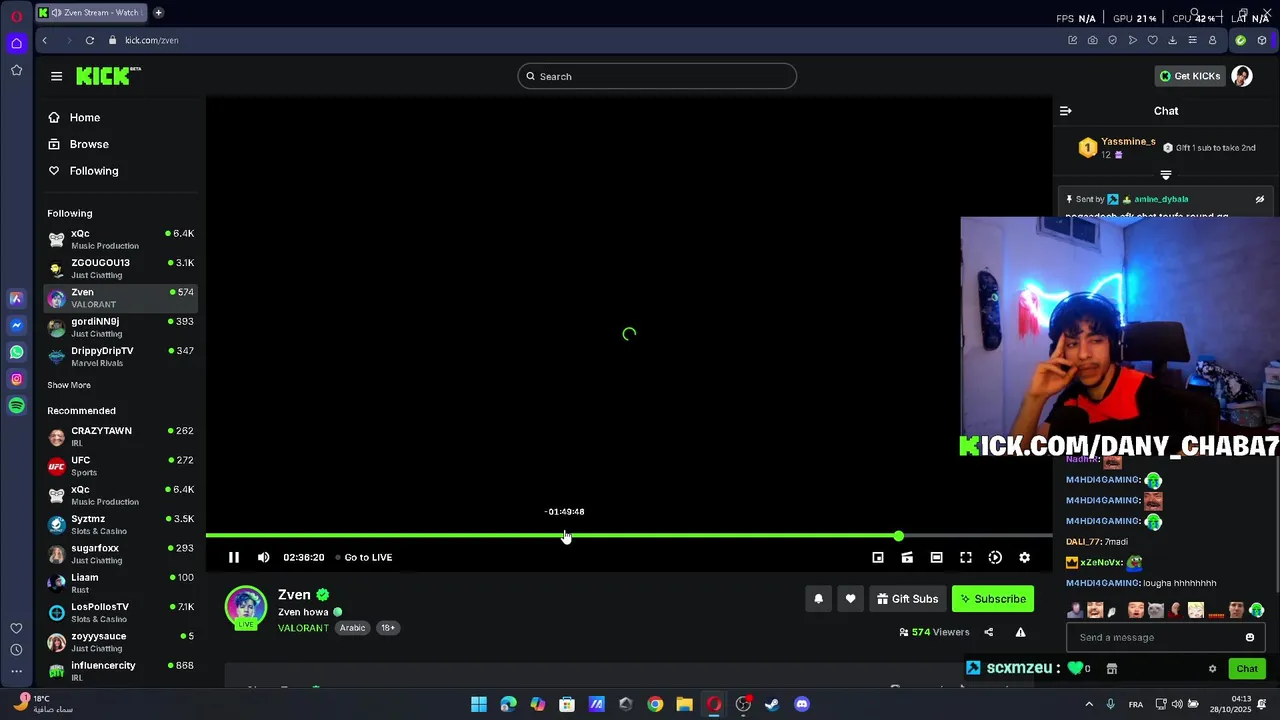
Task: Click the Arabic language tag
Action: (352, 628)
